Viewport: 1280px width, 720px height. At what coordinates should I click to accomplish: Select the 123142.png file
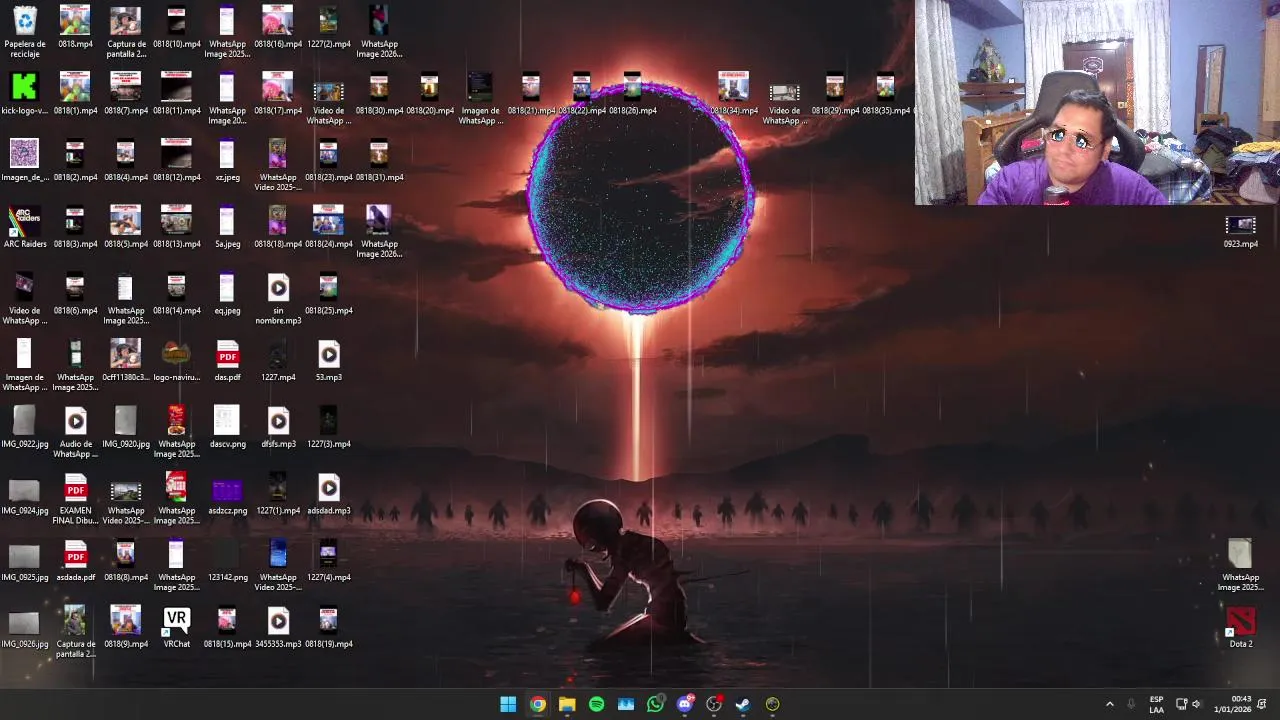coord(227,560)
